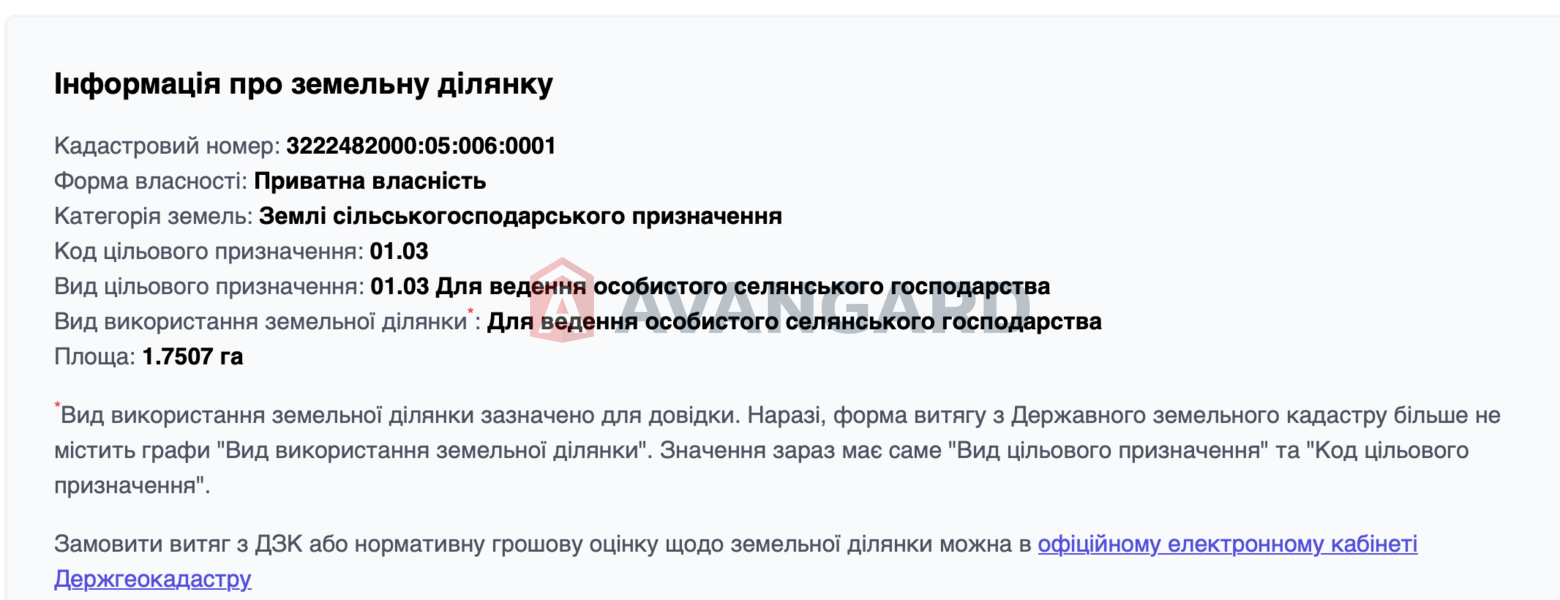Click the Вид використання земельної ділянки field label

coord(260,322)
